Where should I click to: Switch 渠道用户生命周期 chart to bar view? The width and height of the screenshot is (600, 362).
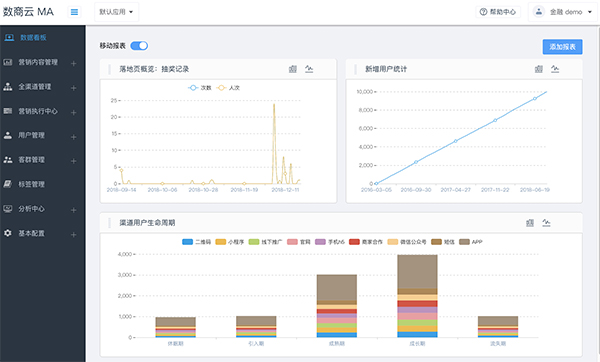click(x=530, y=223)
